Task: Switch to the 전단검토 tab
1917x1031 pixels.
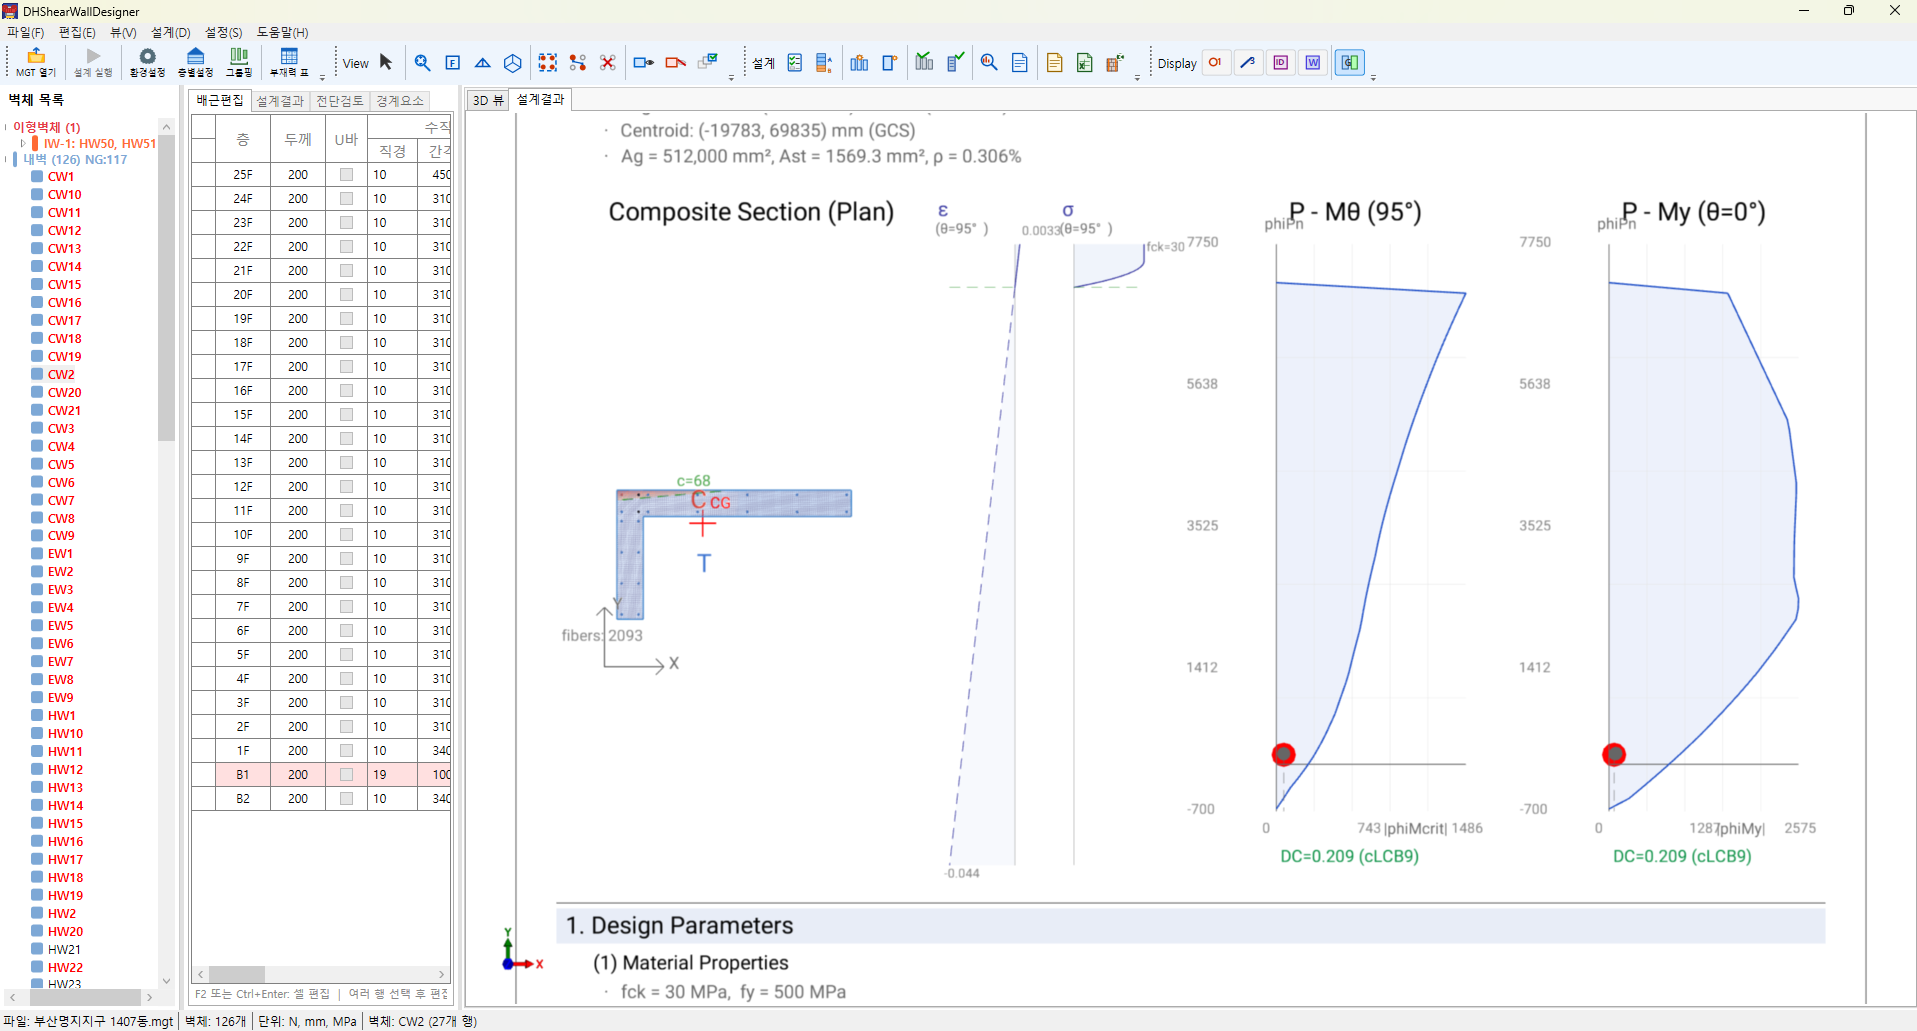Action: (339, 101)
